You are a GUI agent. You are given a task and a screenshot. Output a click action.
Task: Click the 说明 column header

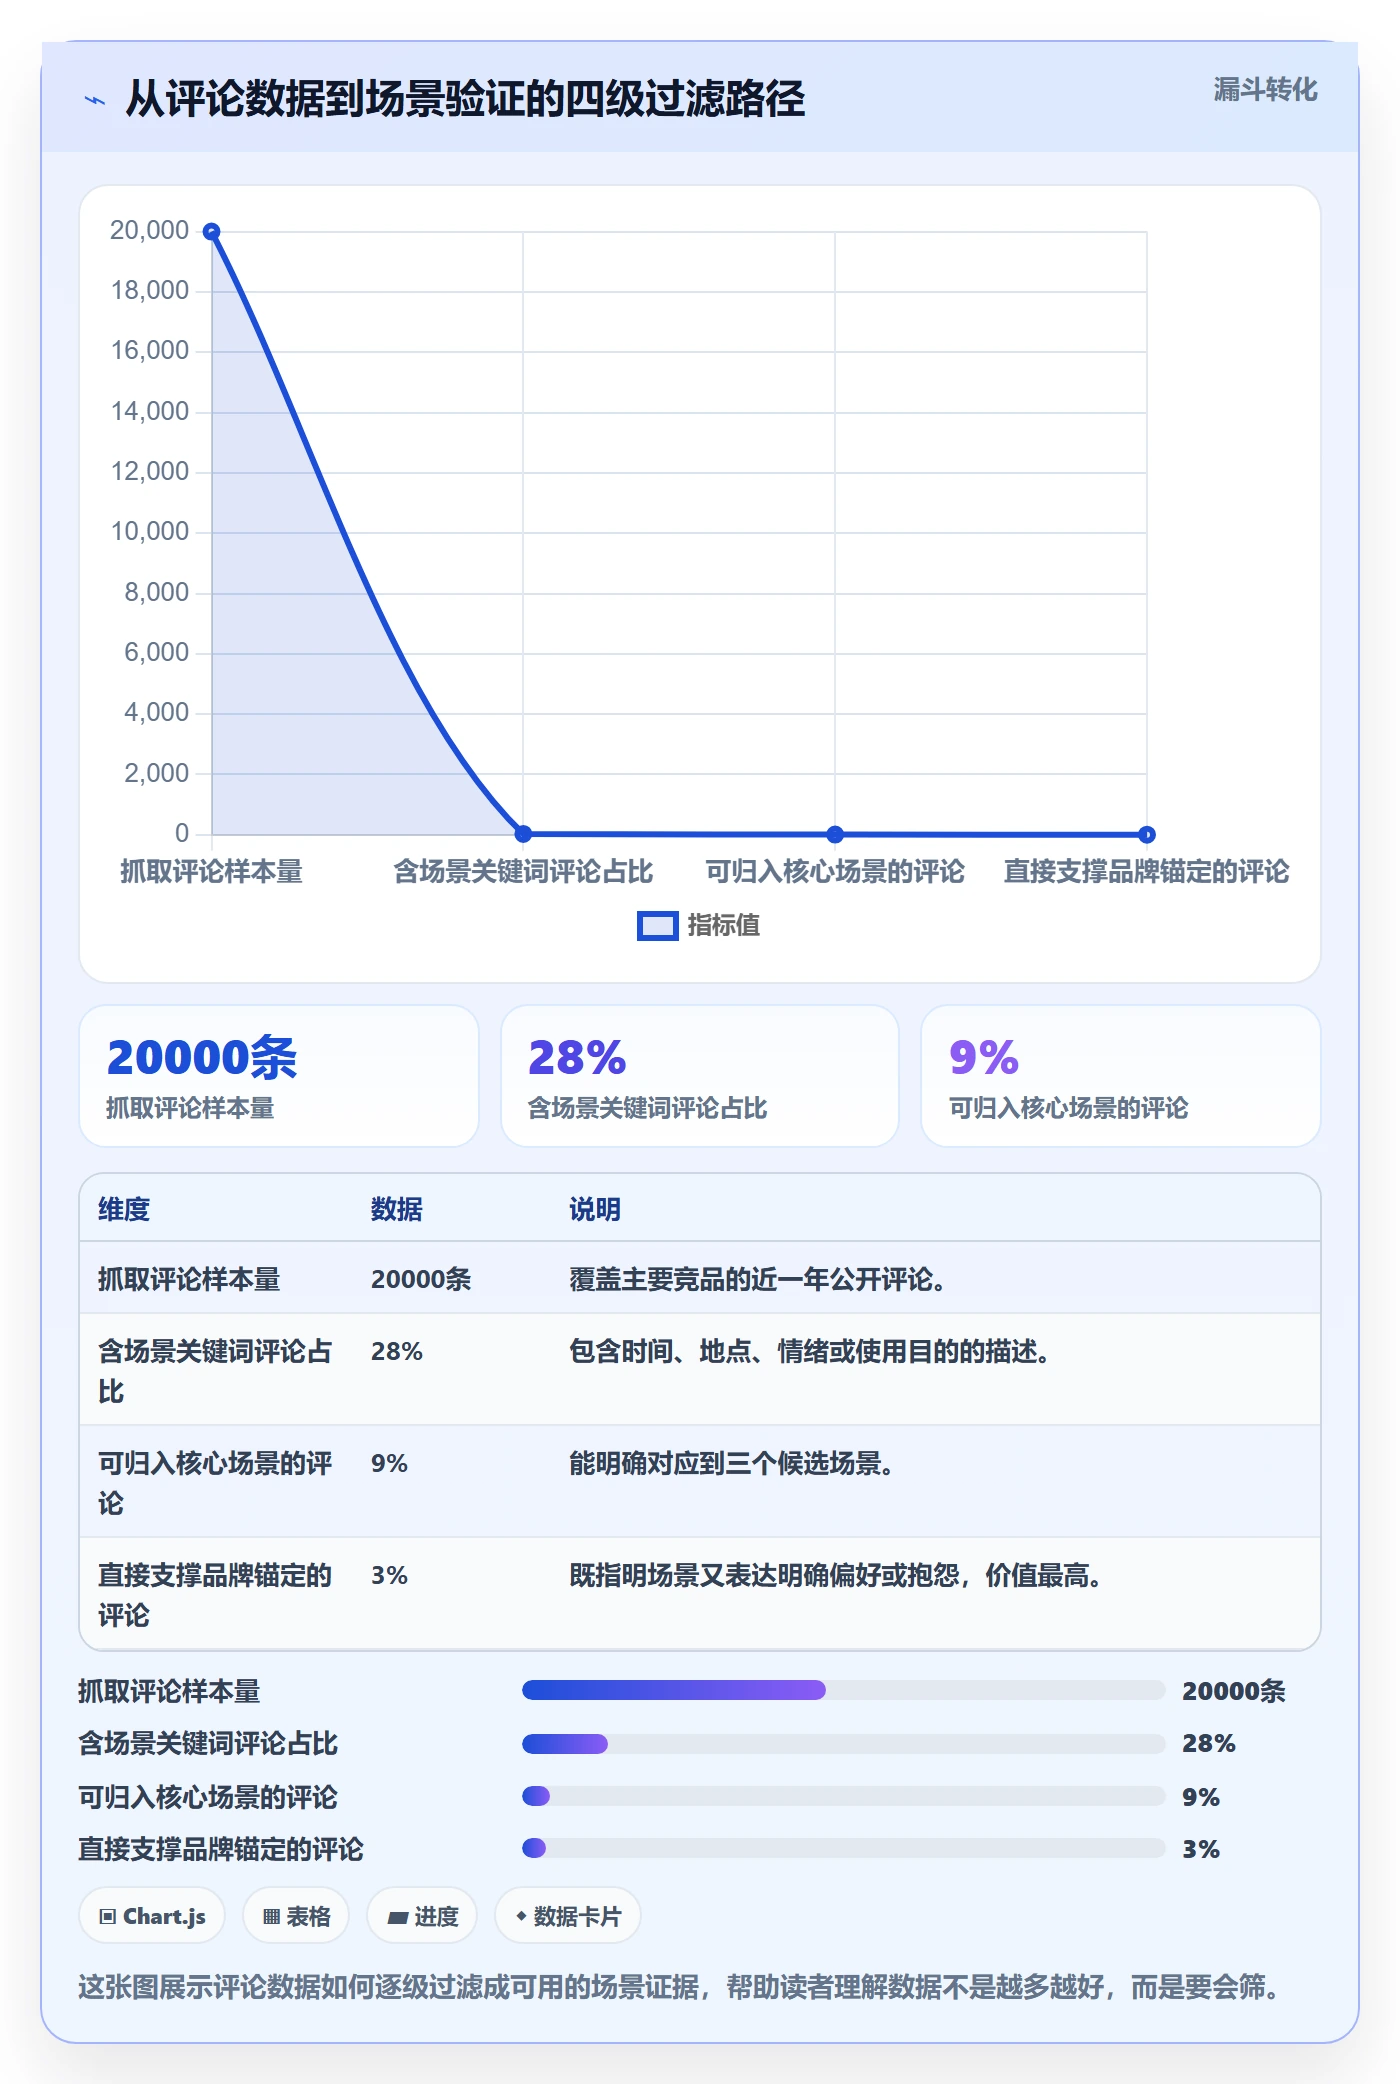tap(595, 1209)
